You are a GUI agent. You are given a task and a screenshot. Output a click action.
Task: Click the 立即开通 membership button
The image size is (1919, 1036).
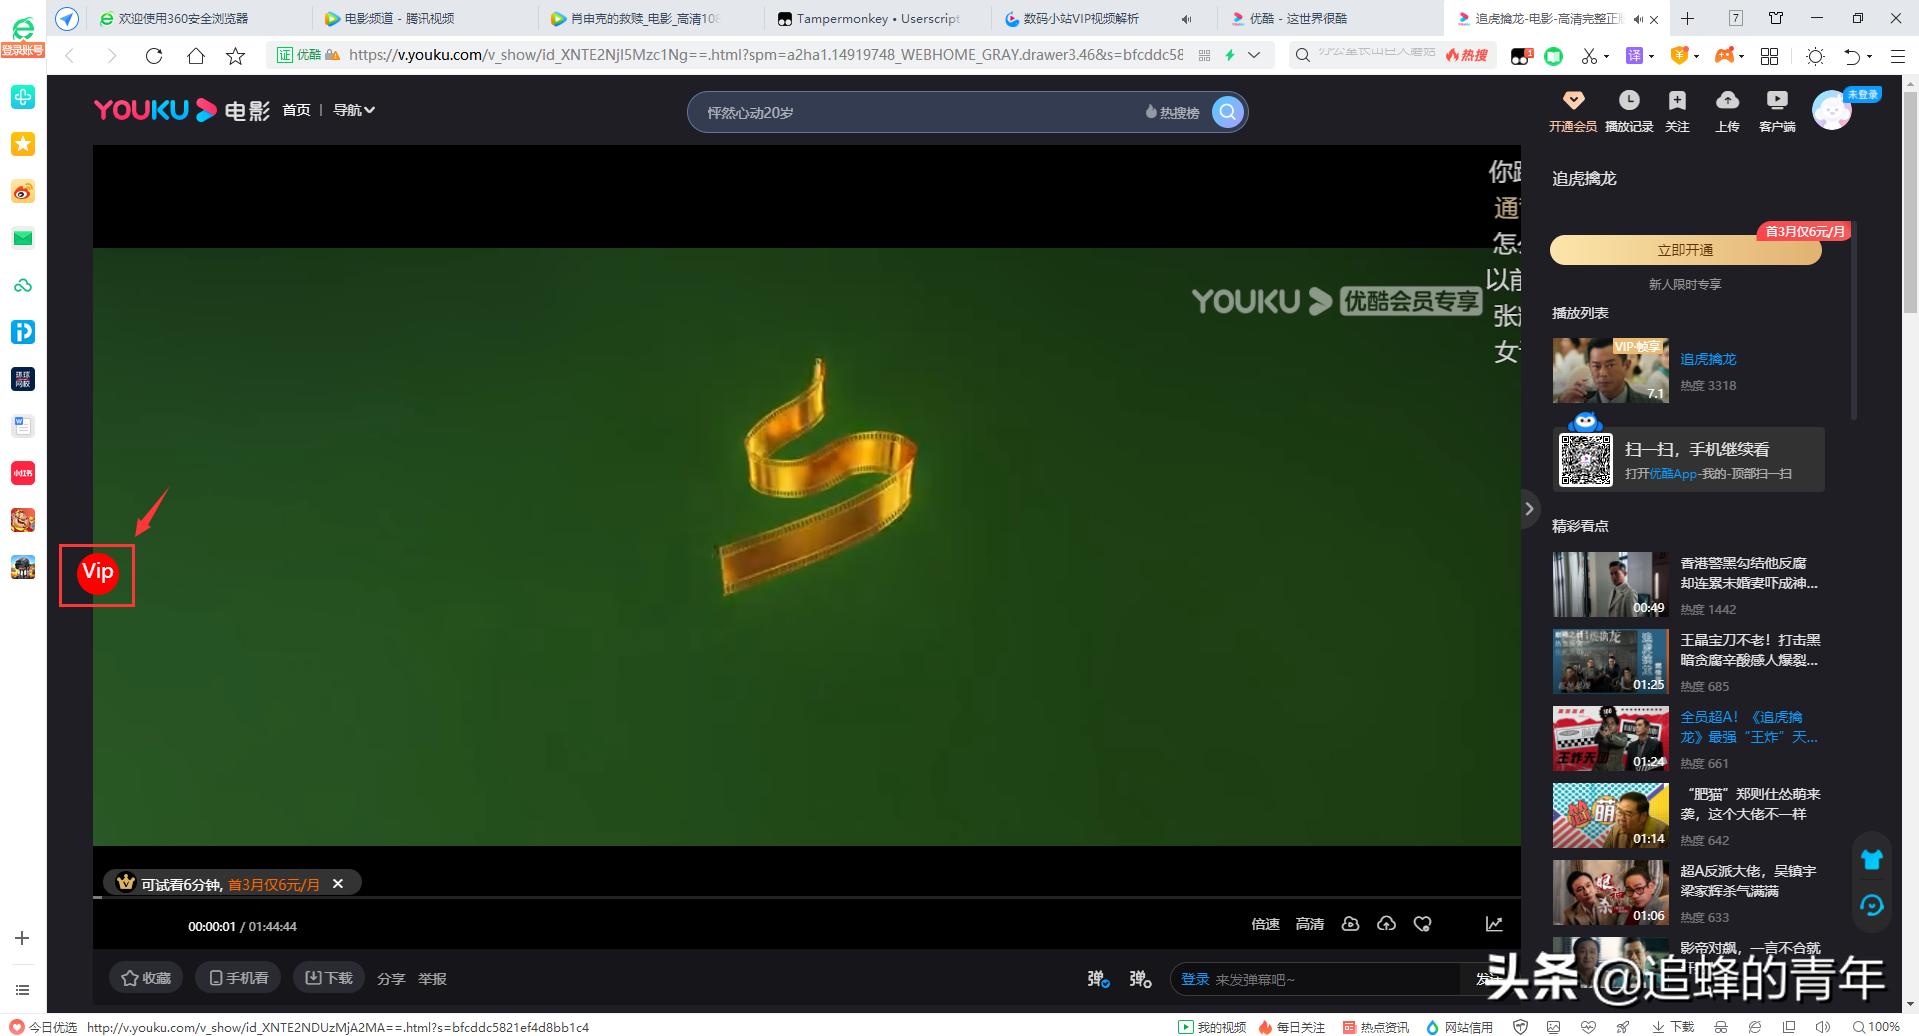pos(1685,250)
